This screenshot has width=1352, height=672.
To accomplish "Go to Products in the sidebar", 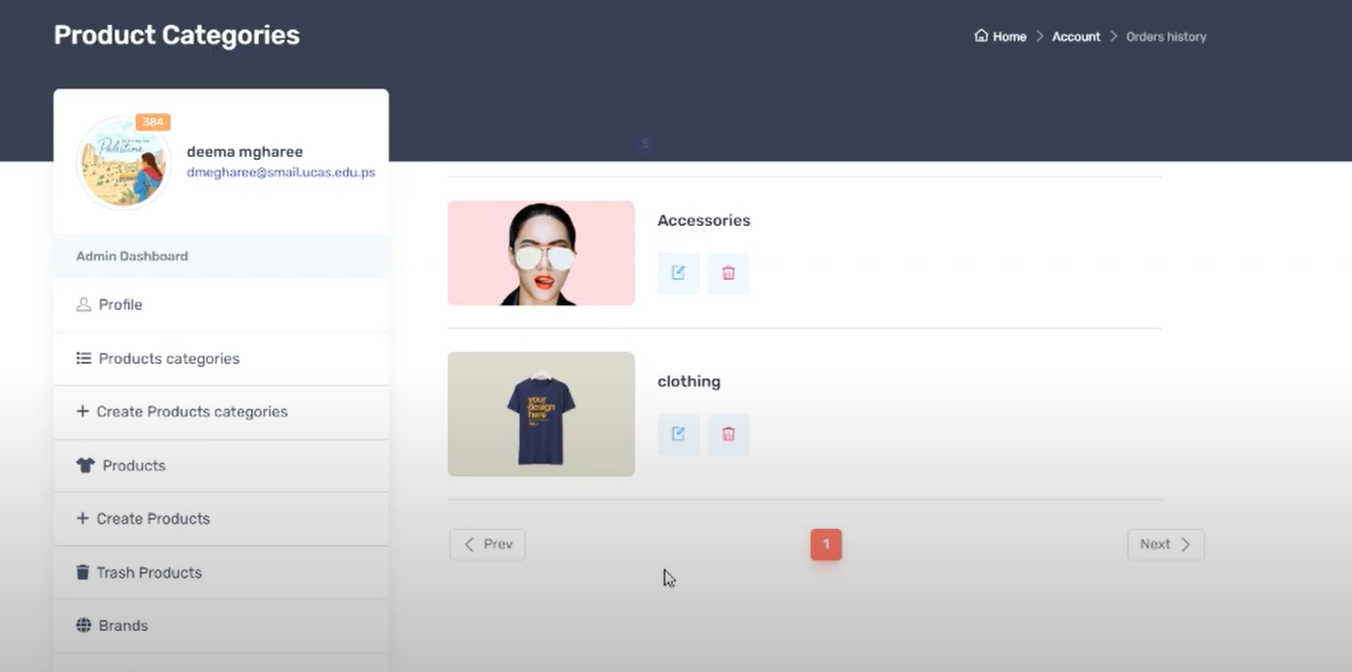I will 221,465.
